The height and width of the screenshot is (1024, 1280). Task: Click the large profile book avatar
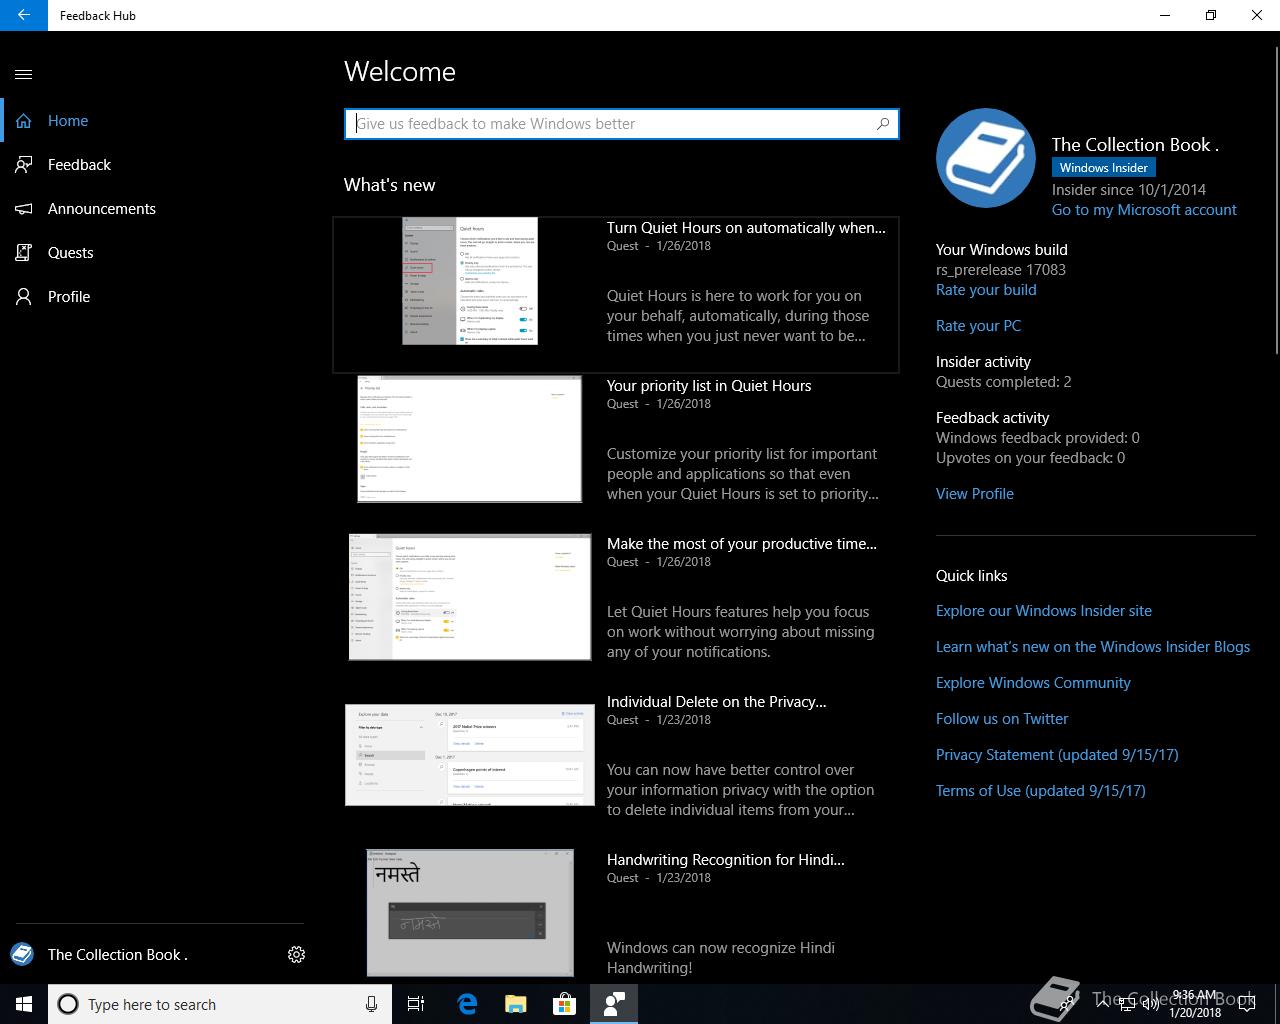986,158
